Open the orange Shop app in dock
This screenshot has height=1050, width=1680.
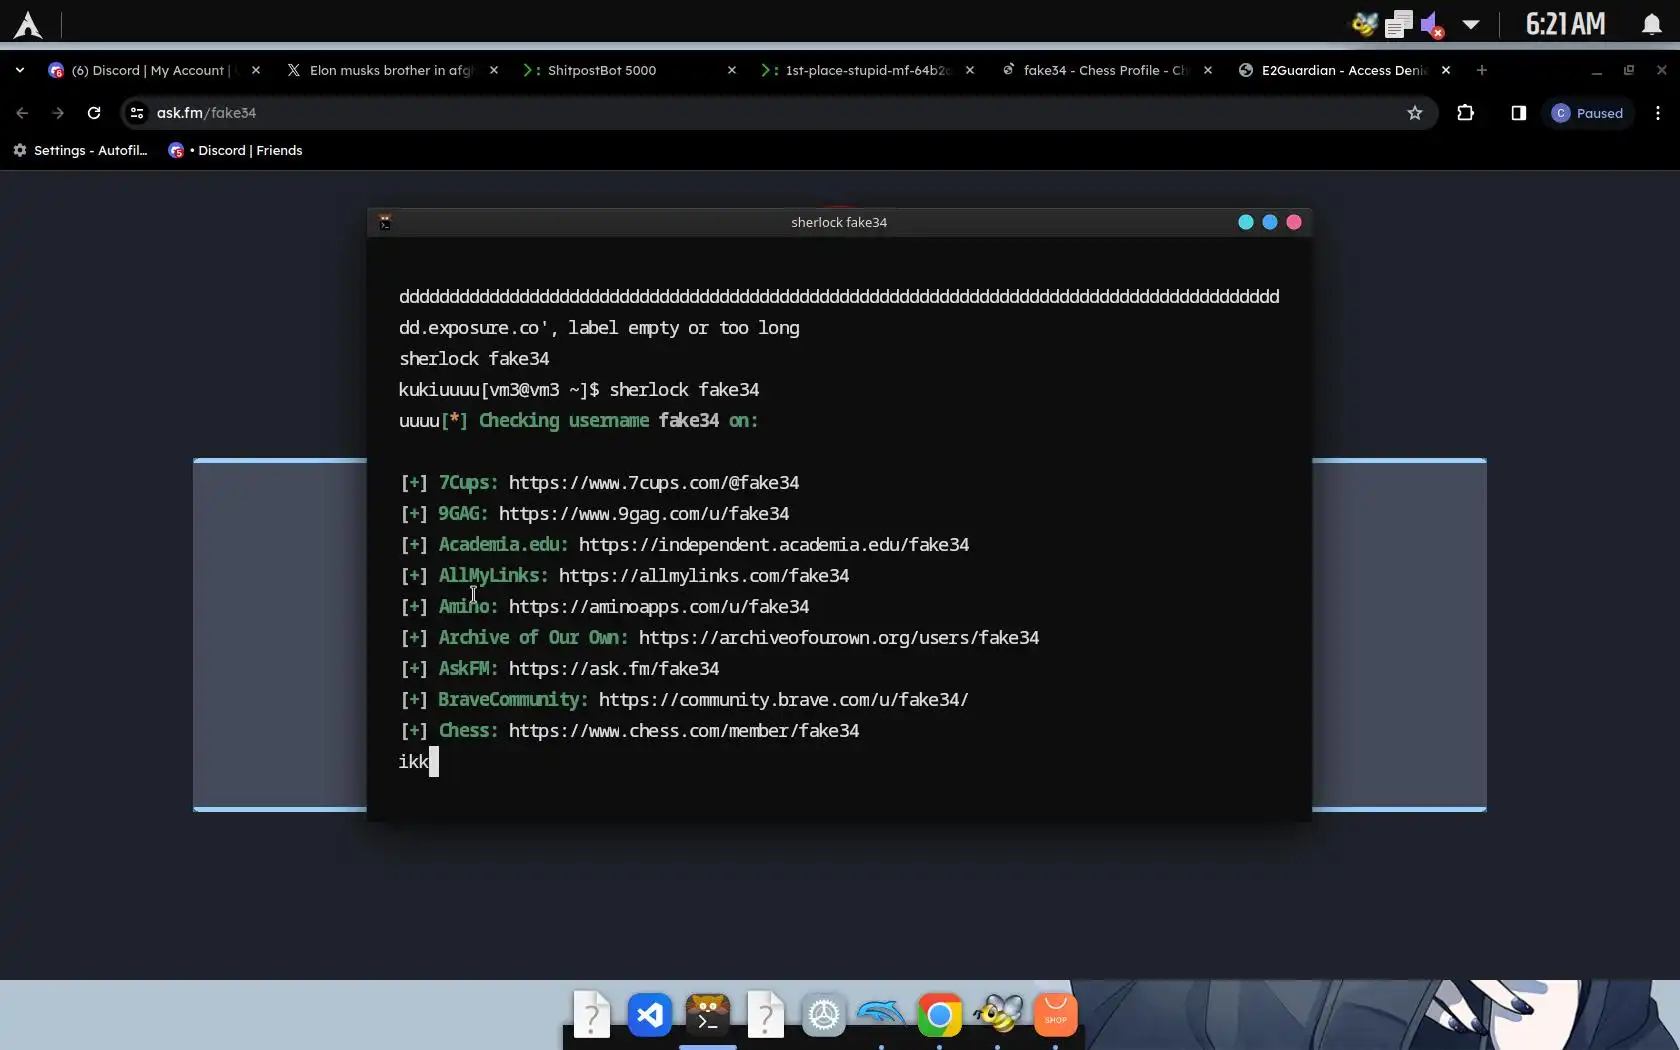(x=1055, y=1016)
